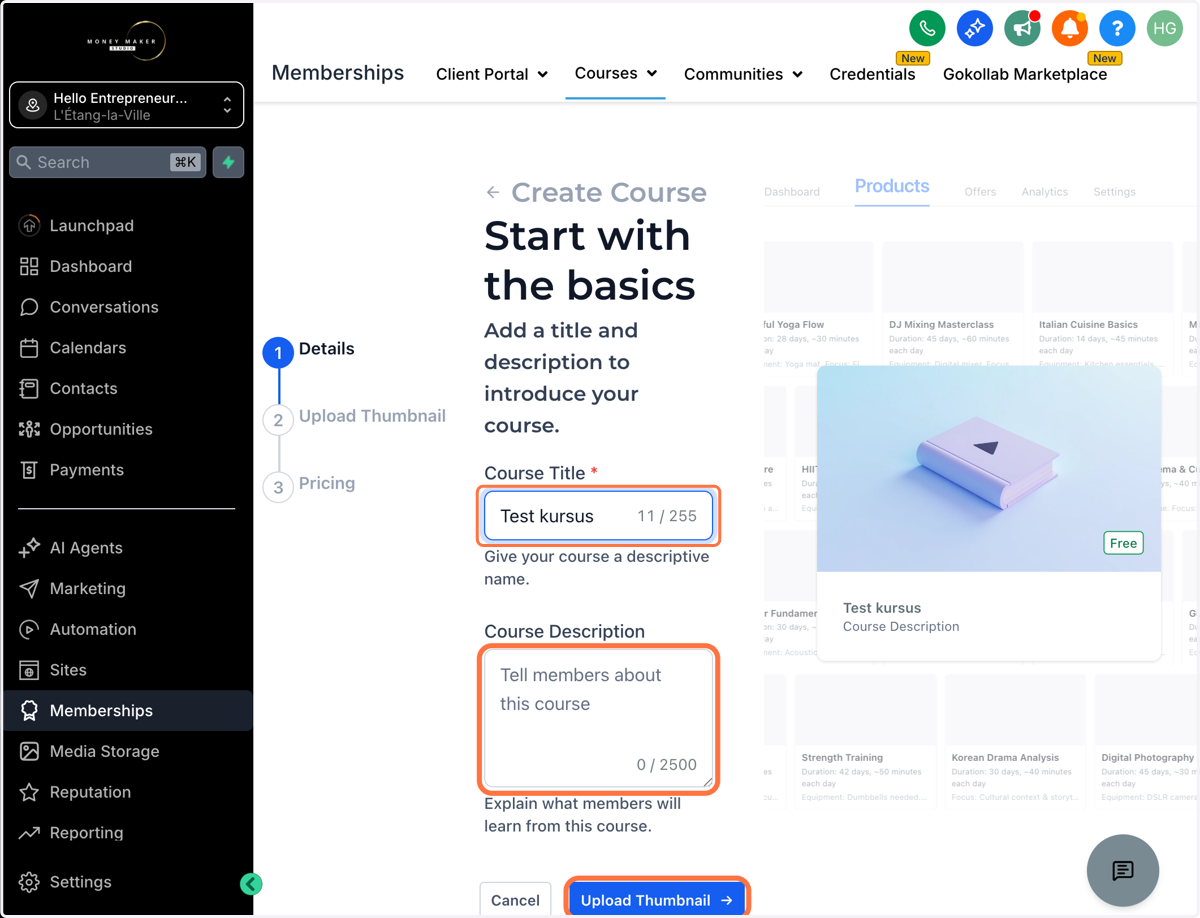
Task: Expand the Courses dropdown menu
Action: click(616, 73)
